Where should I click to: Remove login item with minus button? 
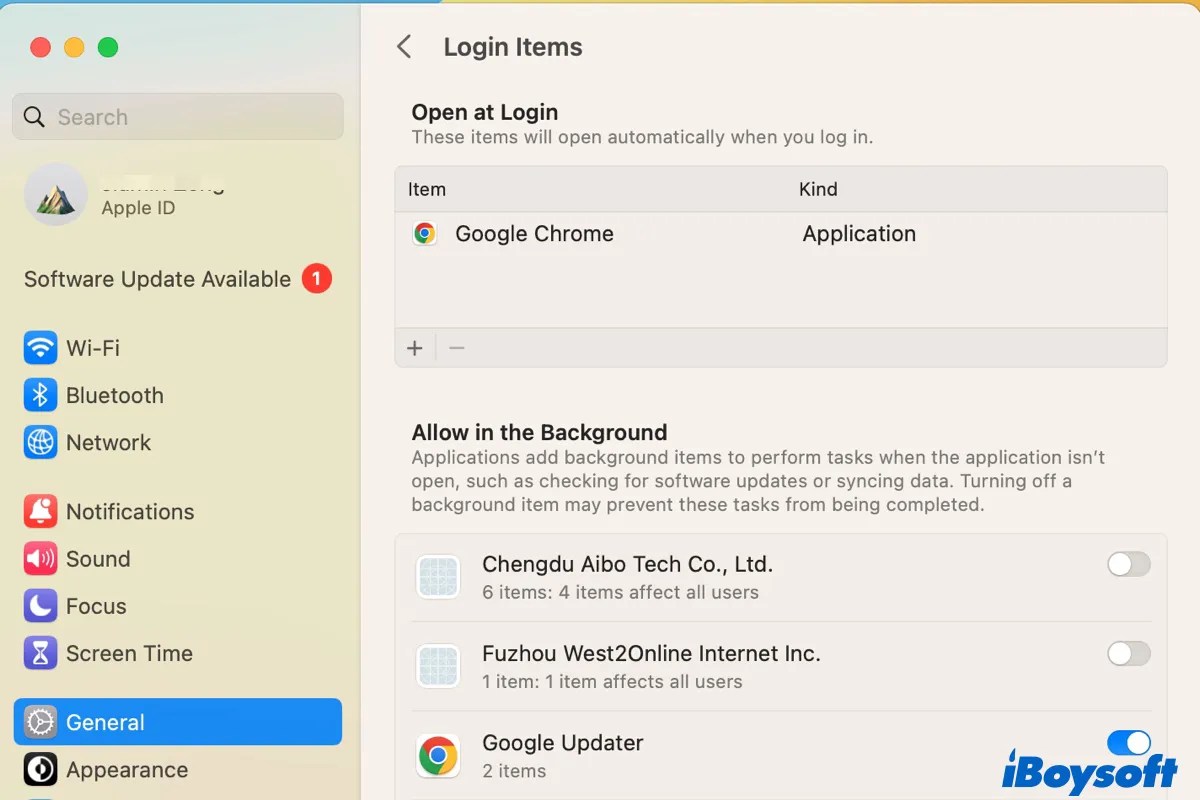(457, 348)
